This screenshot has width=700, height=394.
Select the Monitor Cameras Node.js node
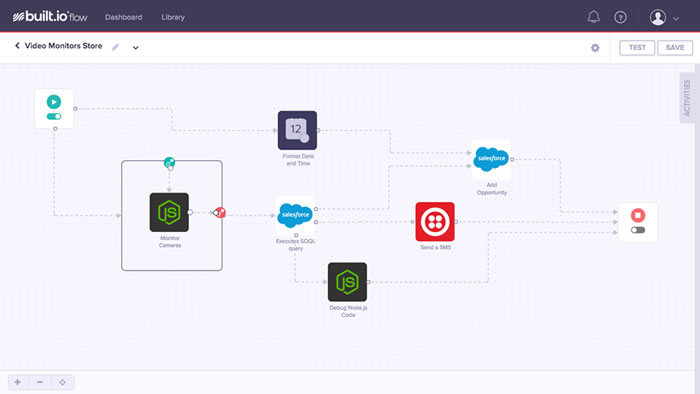click(169, 212)
